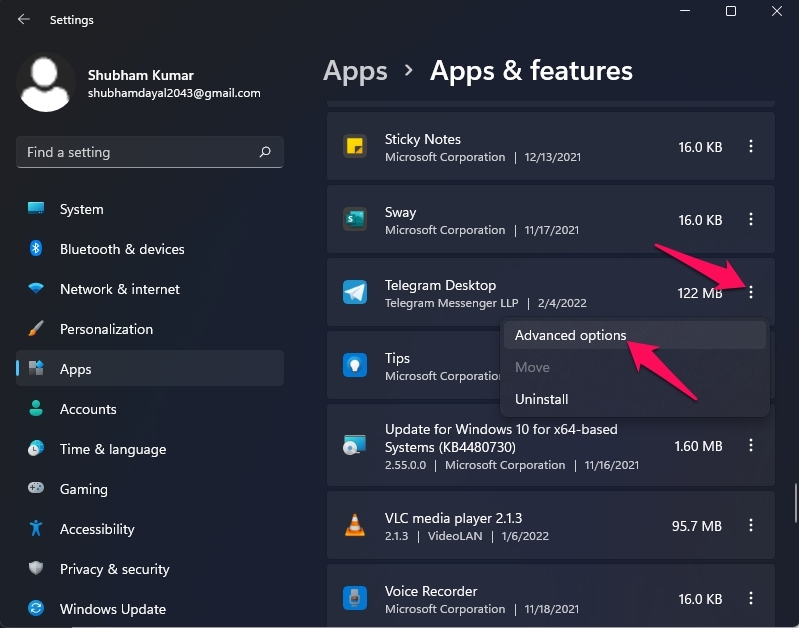Open the three-dot menu for KB4480730 update
The height and width of the screenshot is (628, 799).
(751, 445)
